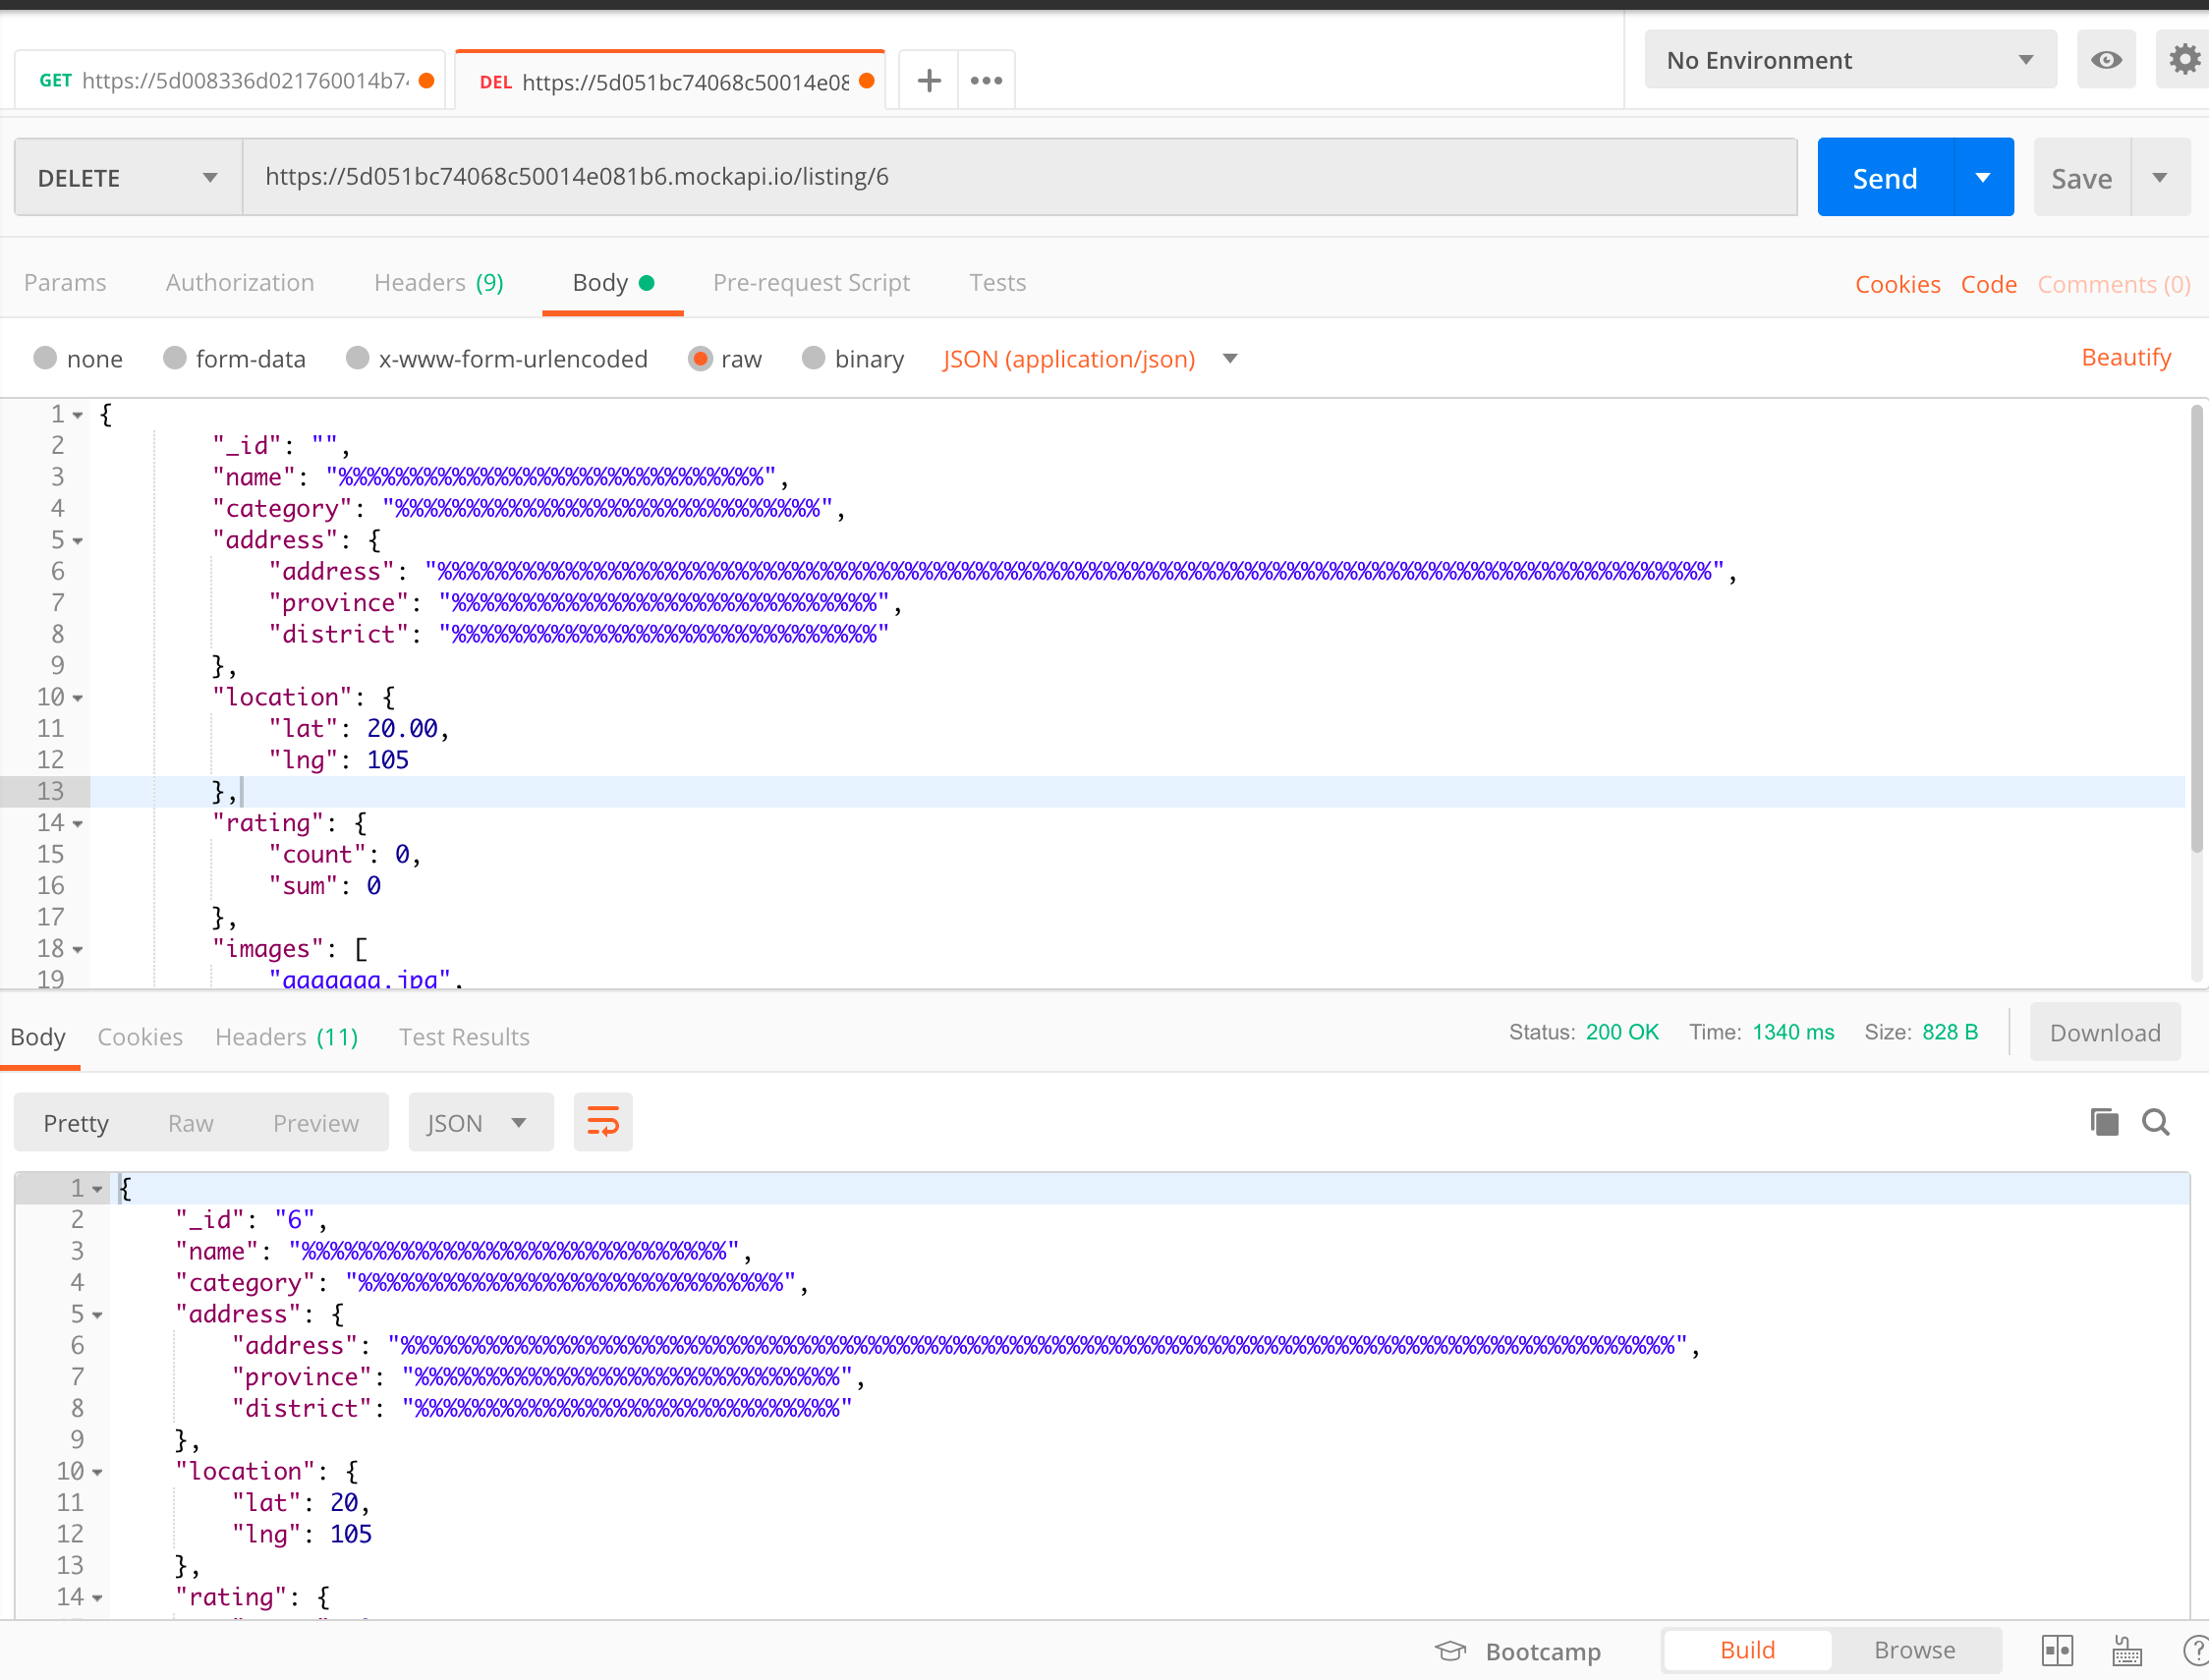Select the form-data body type radio
Image resolution: width=2209 pixels, height=1680 pixels.
[x=174, y=358]
